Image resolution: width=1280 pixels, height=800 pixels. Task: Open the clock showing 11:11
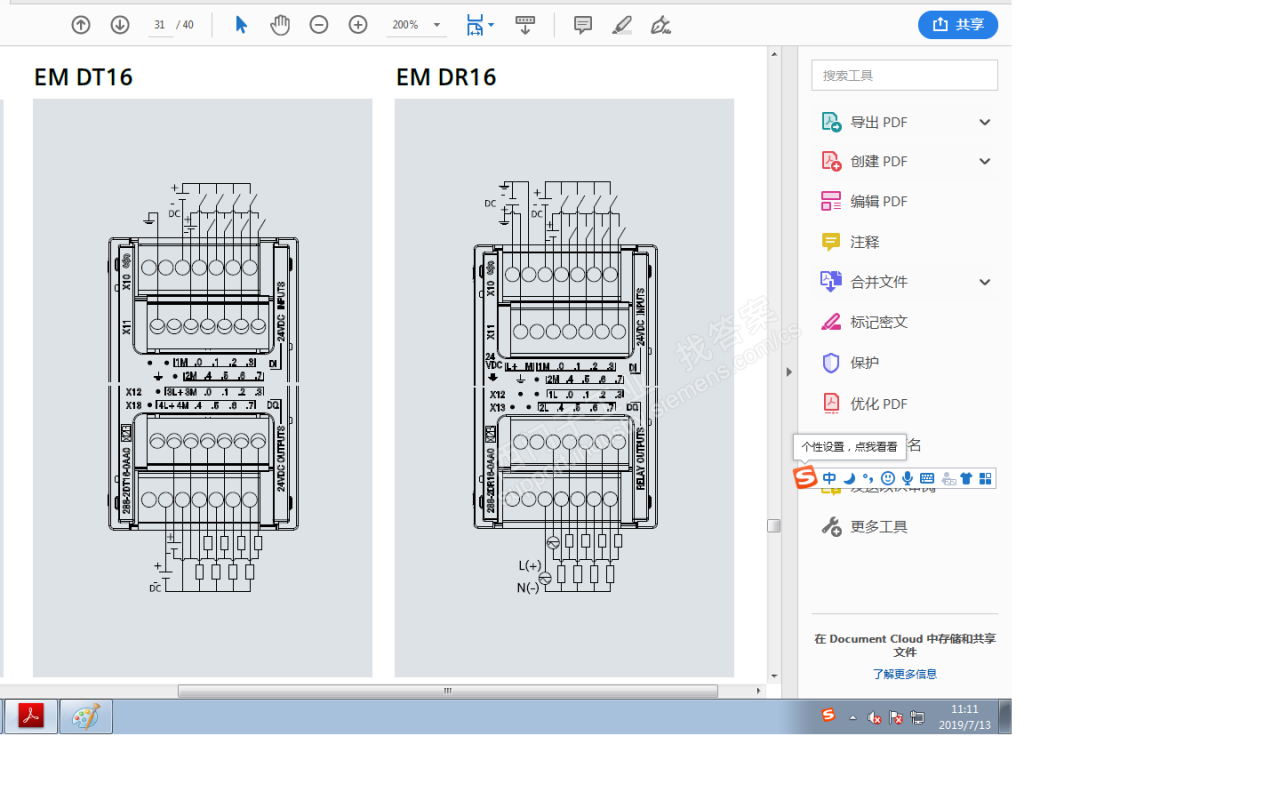(965, 717)
